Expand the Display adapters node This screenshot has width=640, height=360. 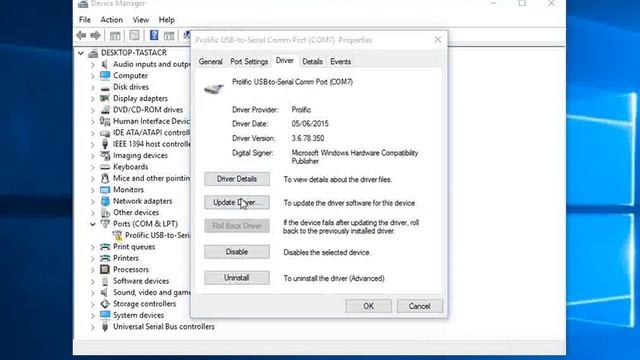coord(93,99)
